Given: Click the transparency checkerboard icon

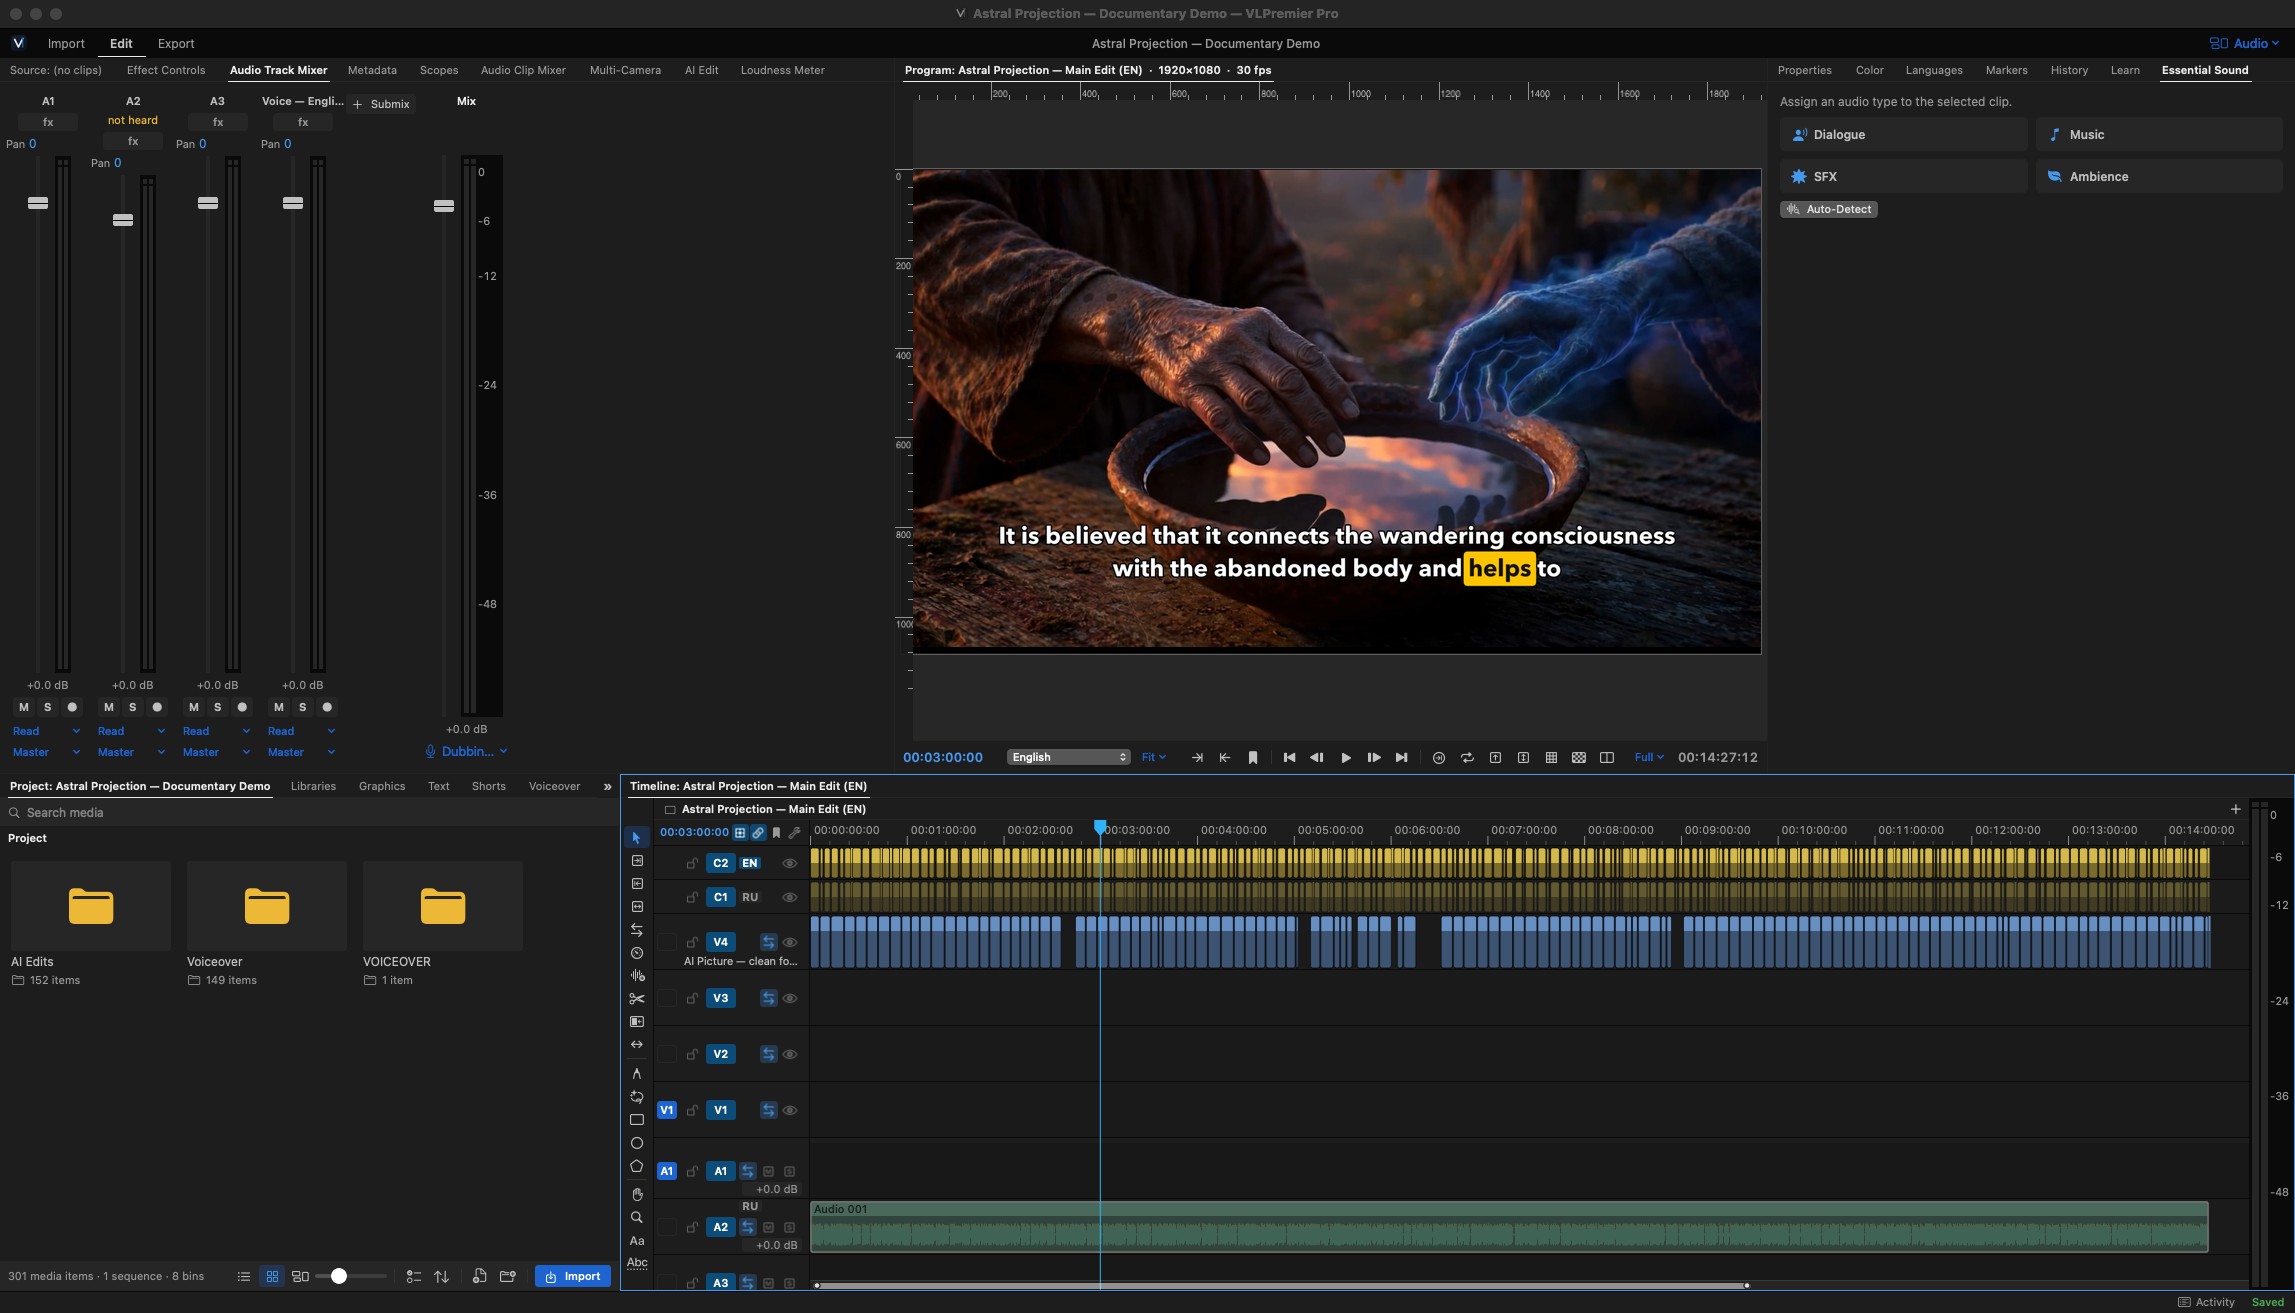Looking at the screenshot, I should pyautogui.click(x=1579, y=758).
